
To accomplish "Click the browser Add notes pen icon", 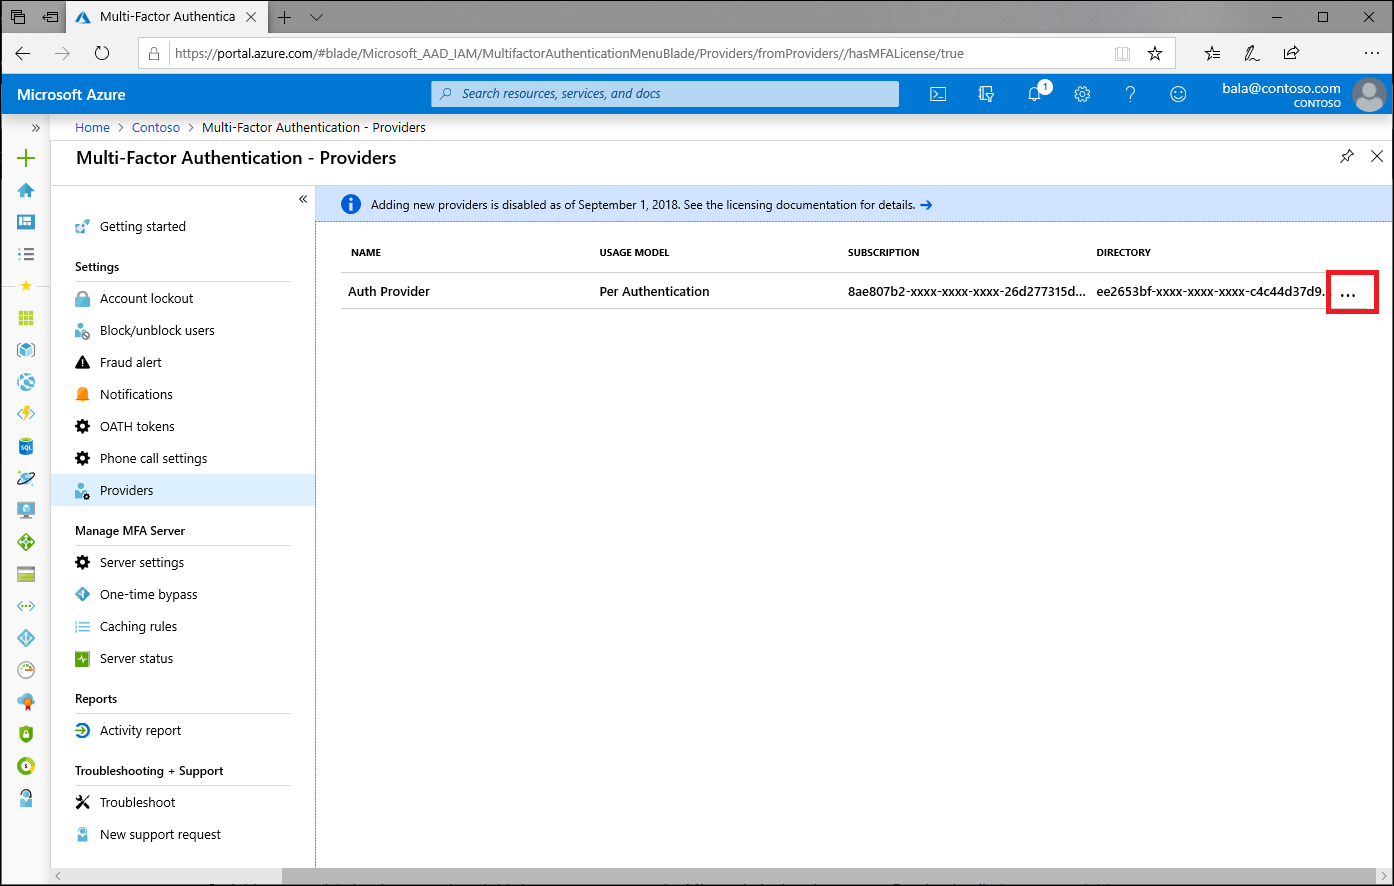I will pyautogui.click(x=1252, y=53).
